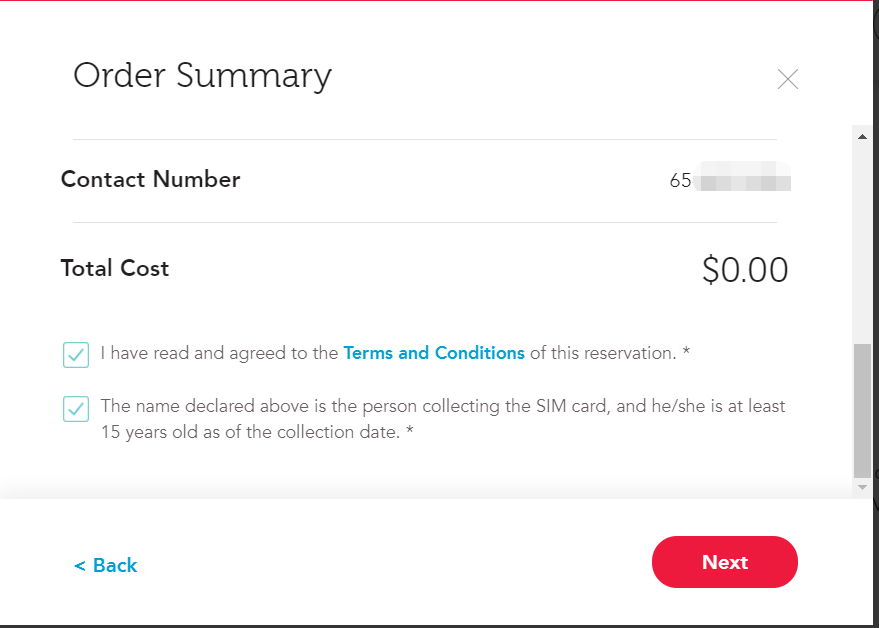Proceed with the red Next button
The height and width of the screenshot is (628, 879).
coord(724,562)
